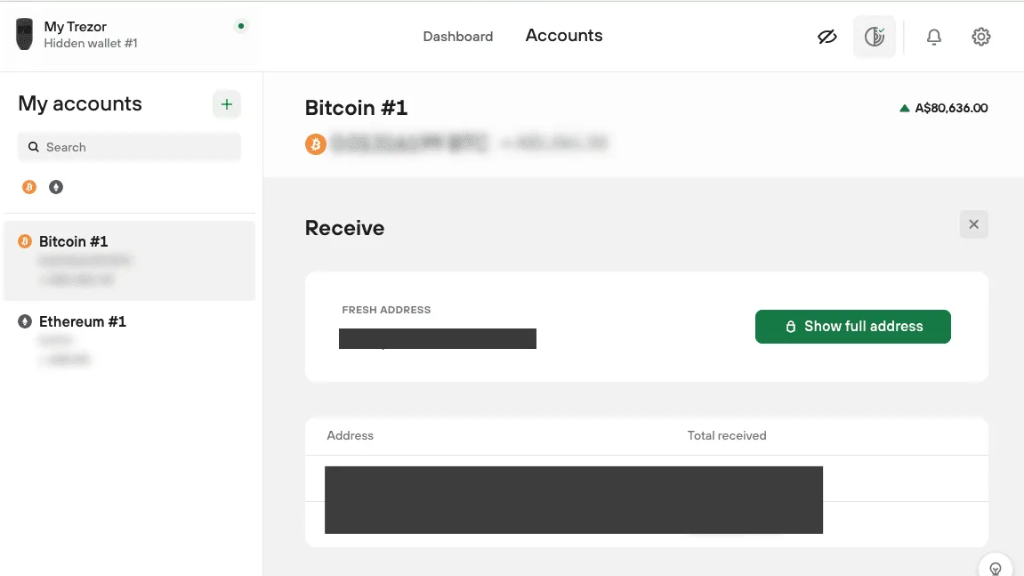The width and height of the screenshot is (1024, 576).
Task: Select the Bitcoin #1 account
Action: point(129,261)
